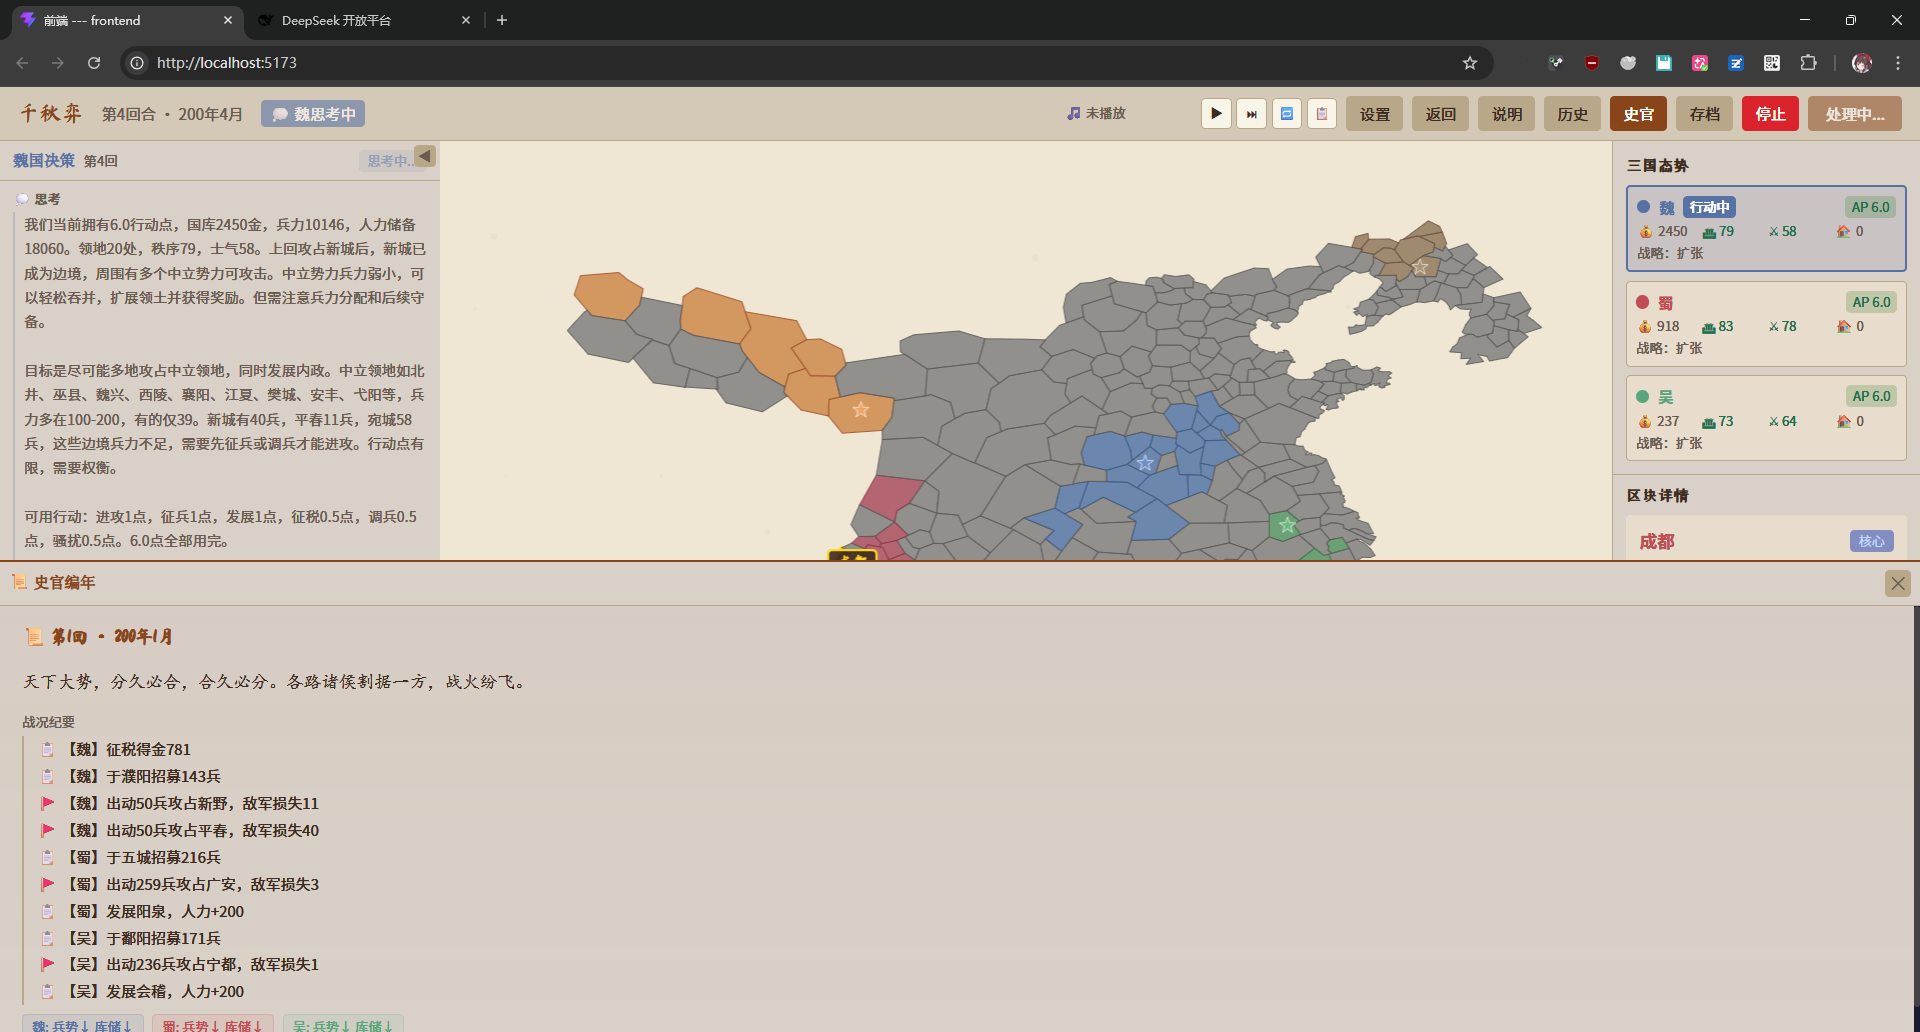Select the 吴 faction card
Image resolution: width=1920 pixels, height=1032 pixels.
[x=1766, y=419]
